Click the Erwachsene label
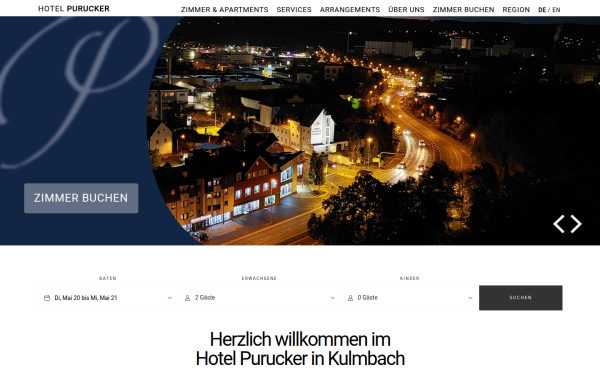Image resolution: width=600 pixels, height=375 pixels. tap(259, 278)
